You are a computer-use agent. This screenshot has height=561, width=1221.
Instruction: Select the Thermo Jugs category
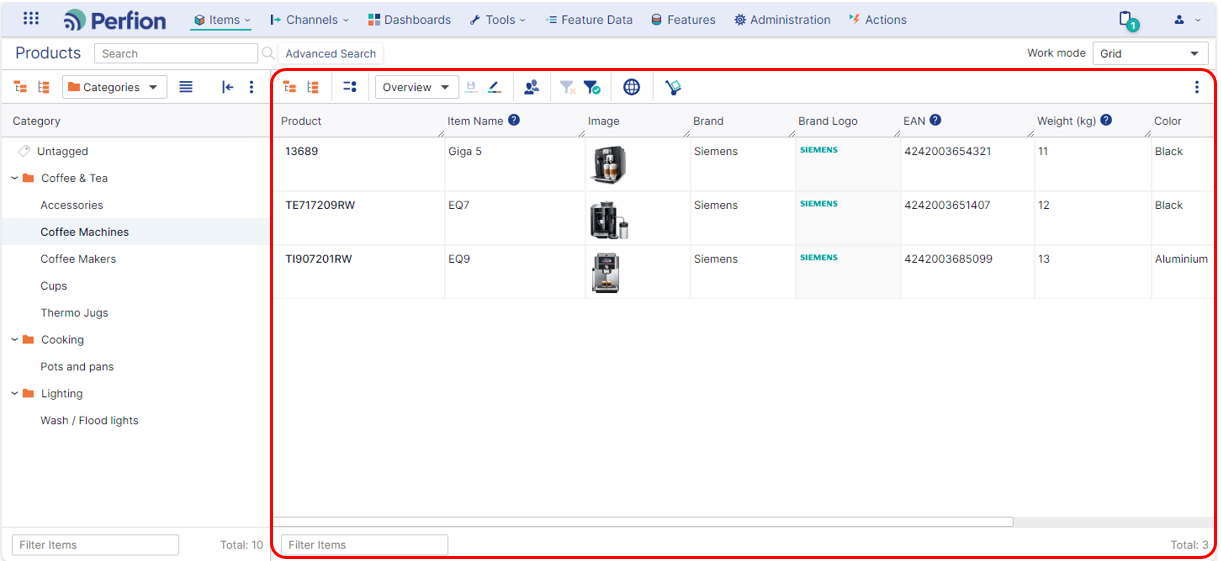(x=74, y=313)
